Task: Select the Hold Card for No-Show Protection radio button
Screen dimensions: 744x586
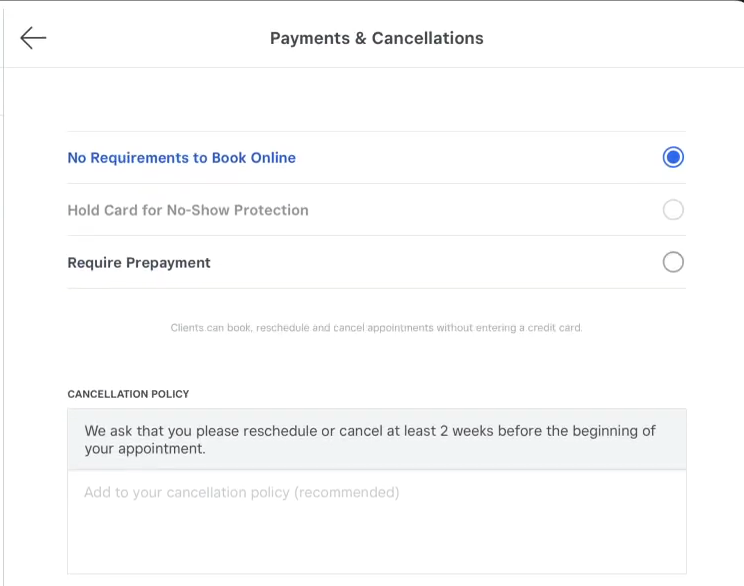Action: tap(673, 210)
